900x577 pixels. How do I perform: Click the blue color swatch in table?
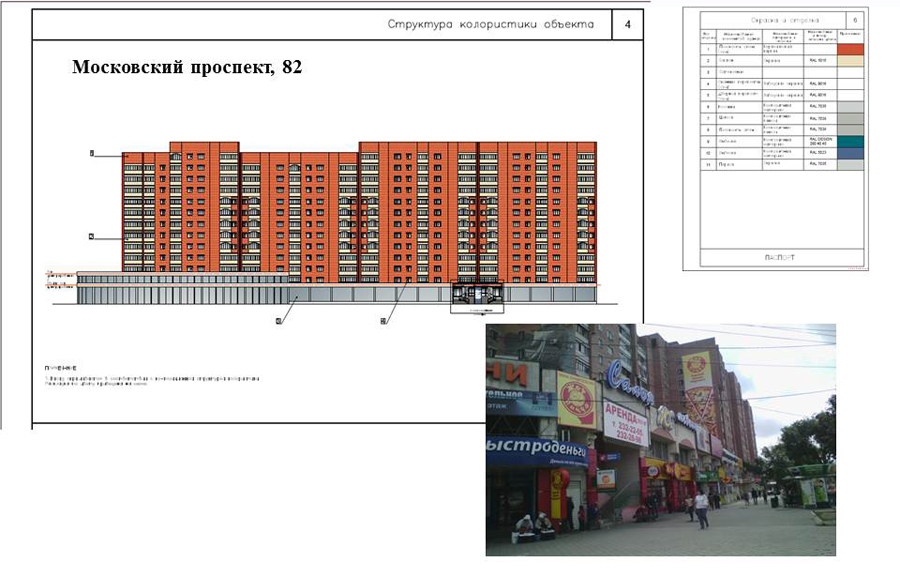851,153
